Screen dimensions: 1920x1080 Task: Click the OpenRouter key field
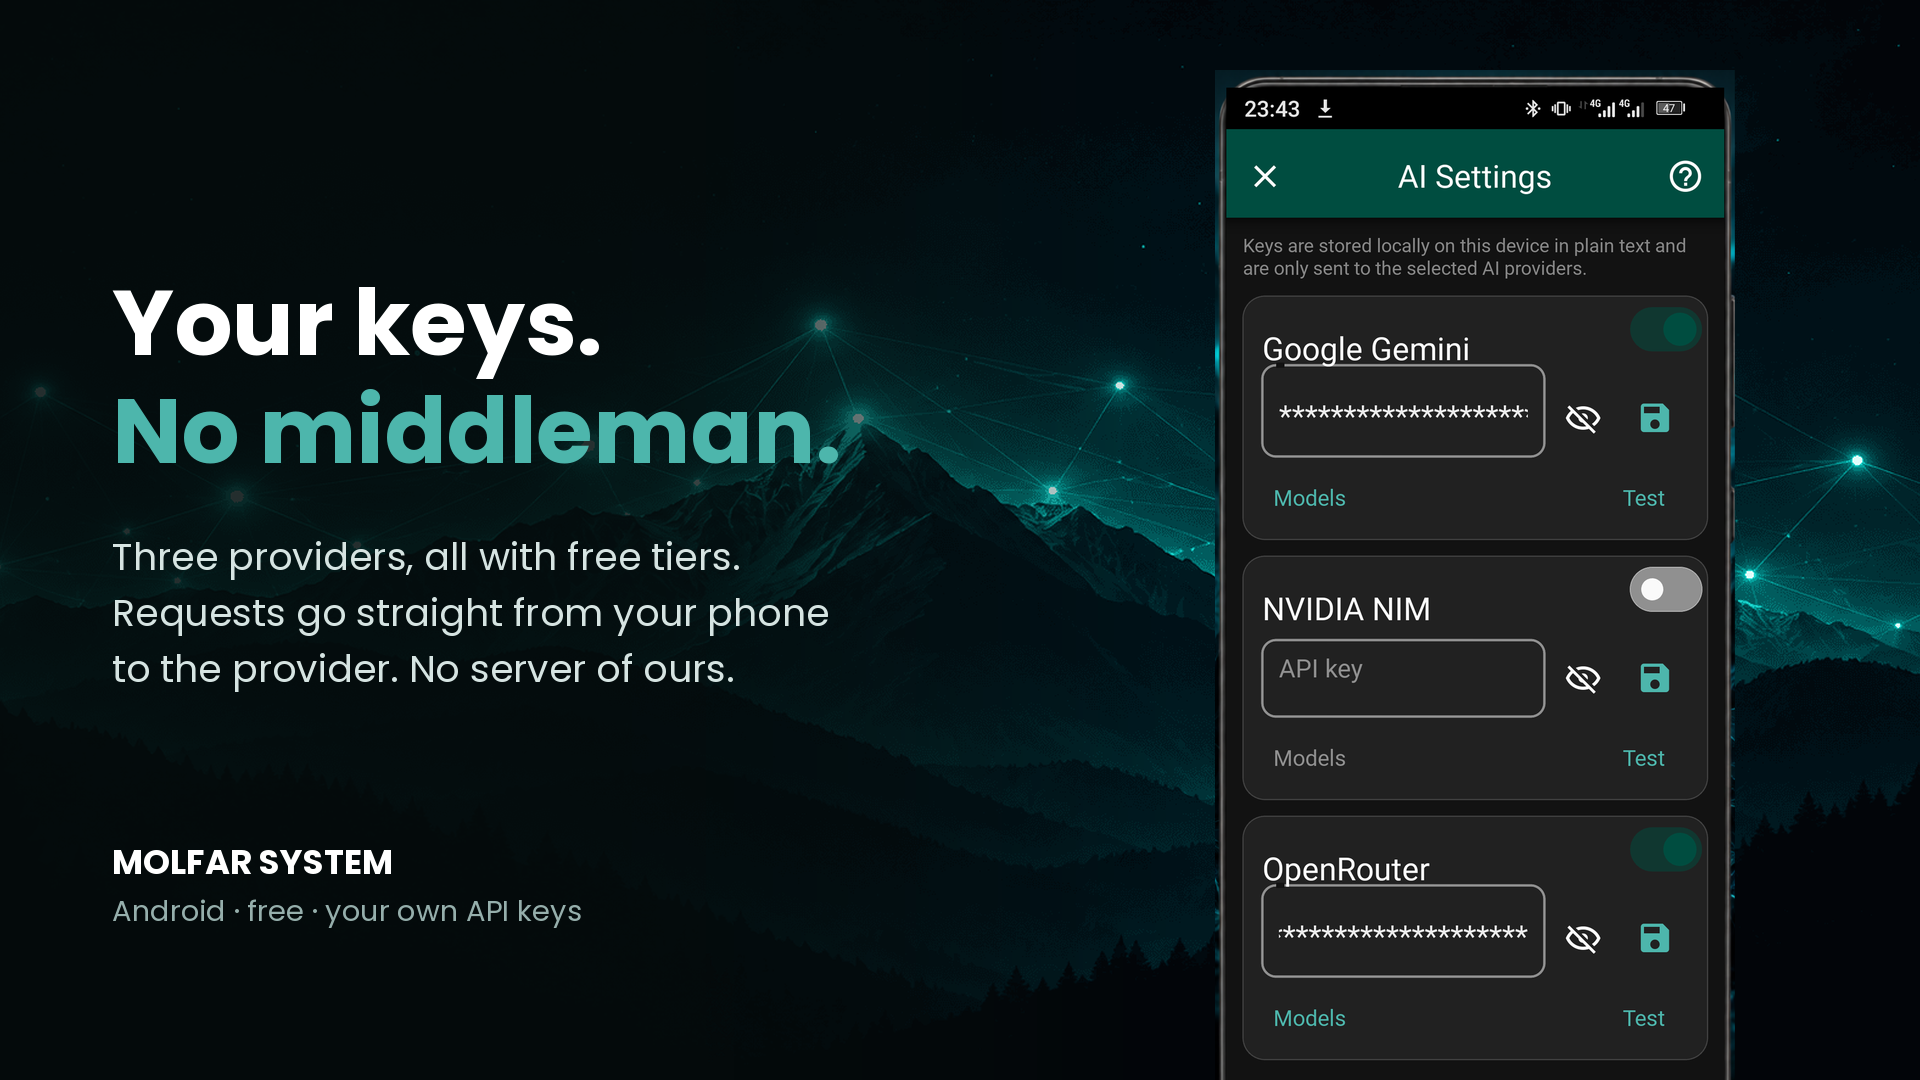[1403, 931]
